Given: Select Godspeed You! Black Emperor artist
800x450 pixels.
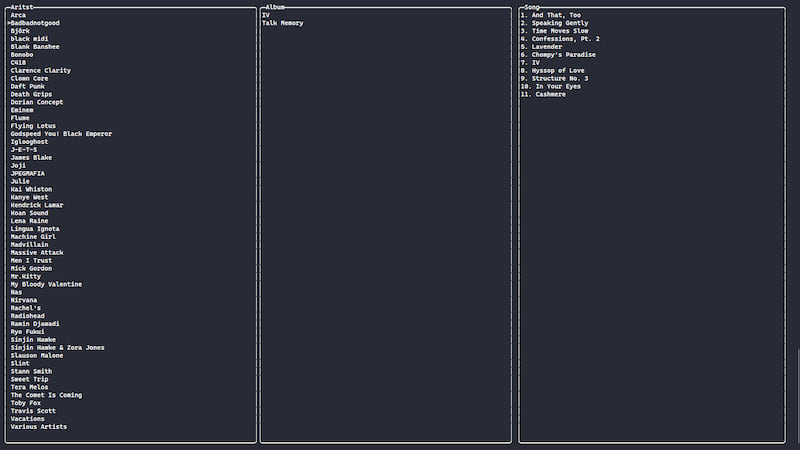Looking at the screenshot, I should 61,134.
